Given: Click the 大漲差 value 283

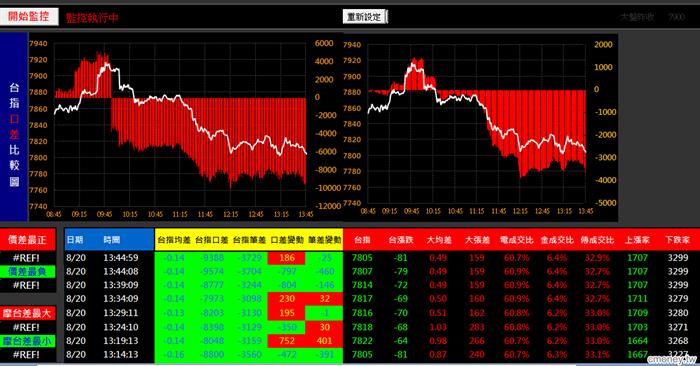Looking at the screenshot, I should [477, 327].
